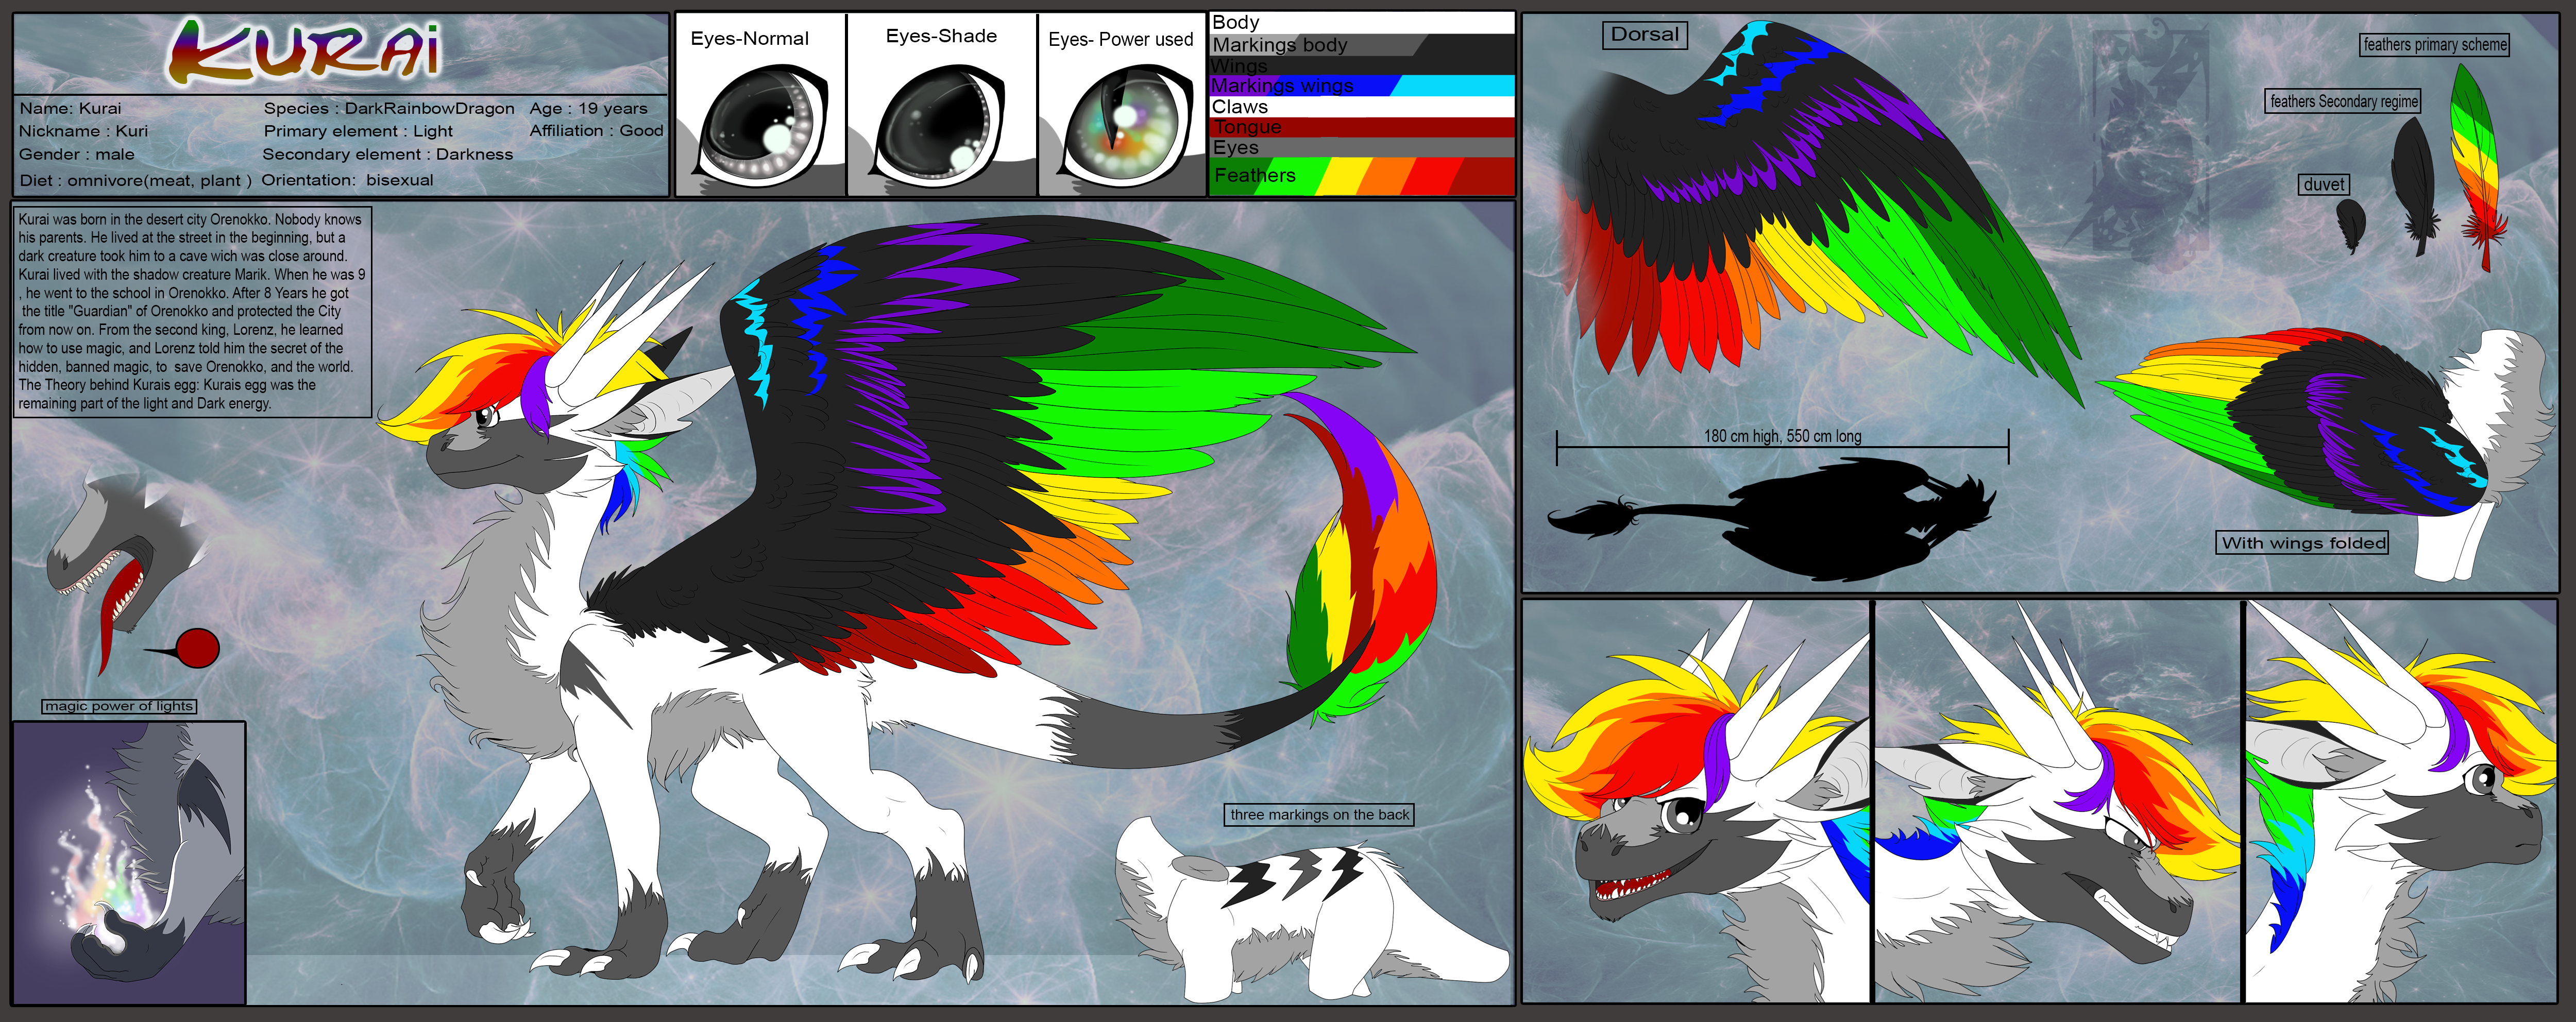The image size is (2576, 1022).
Task: Click the rainbow KURAI title logo
Action: point(305,52)
